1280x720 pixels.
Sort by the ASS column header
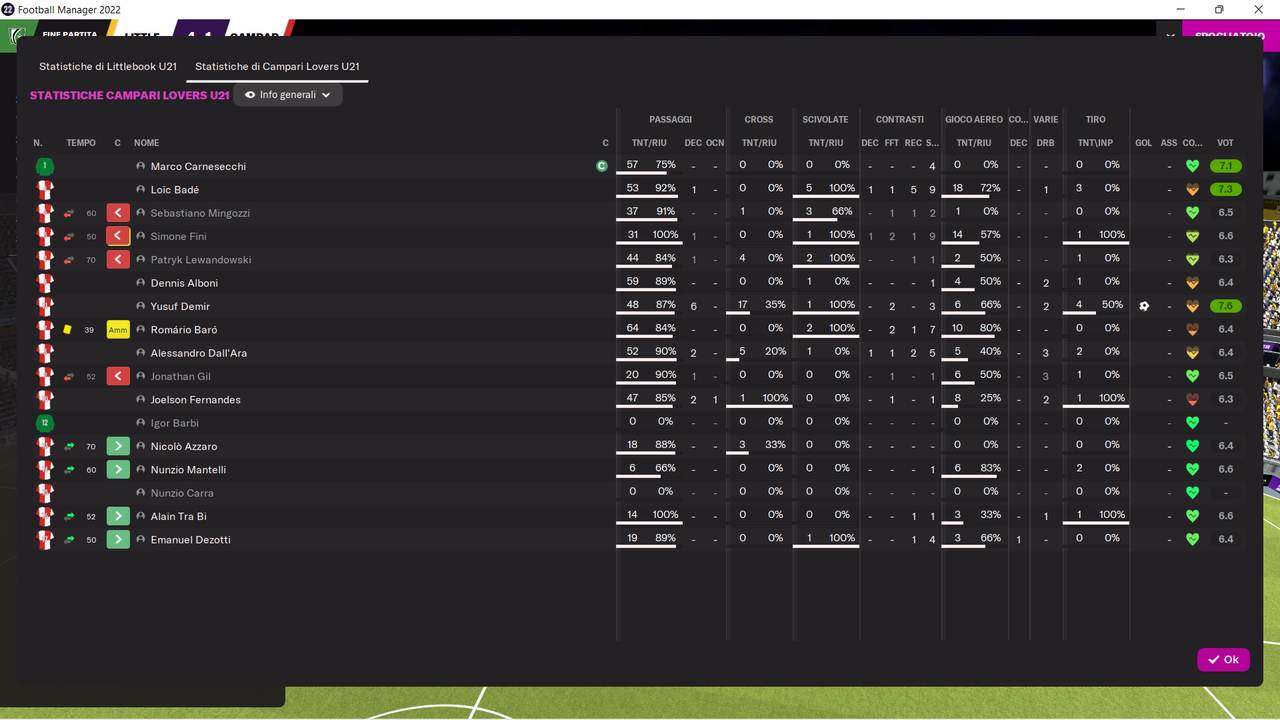tap(1168, 143)
